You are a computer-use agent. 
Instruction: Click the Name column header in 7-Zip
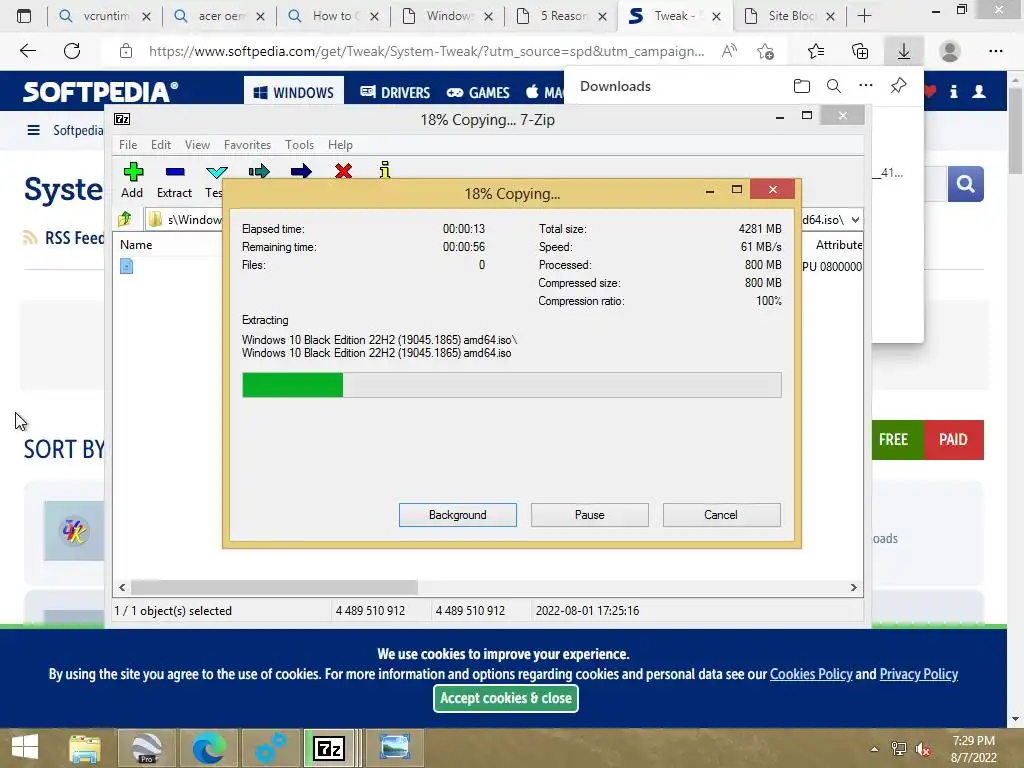click(136, 244)
